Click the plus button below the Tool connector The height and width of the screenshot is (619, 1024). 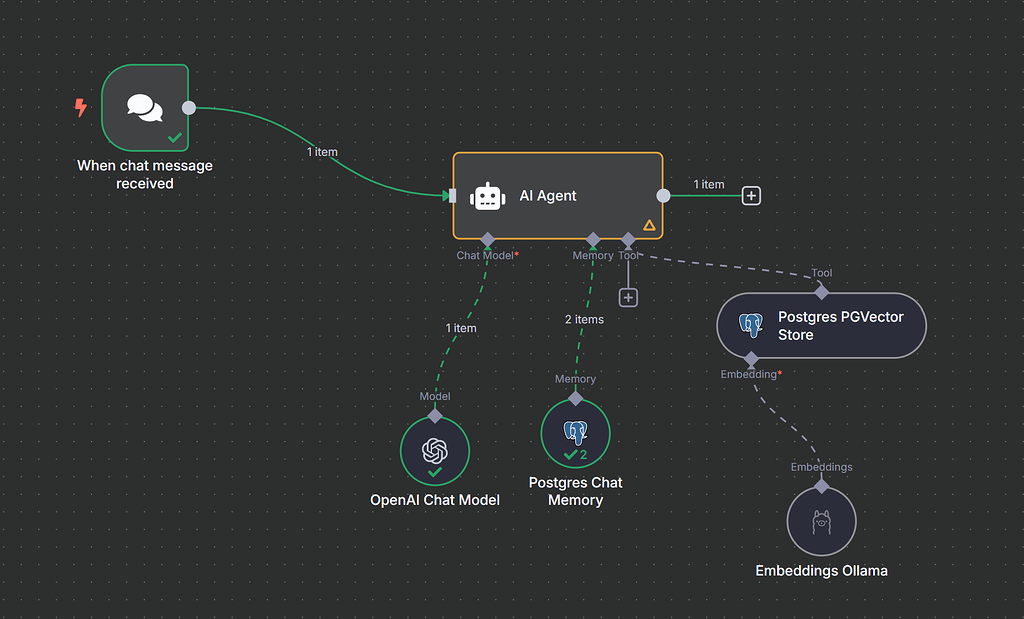[x=628, y=296]
